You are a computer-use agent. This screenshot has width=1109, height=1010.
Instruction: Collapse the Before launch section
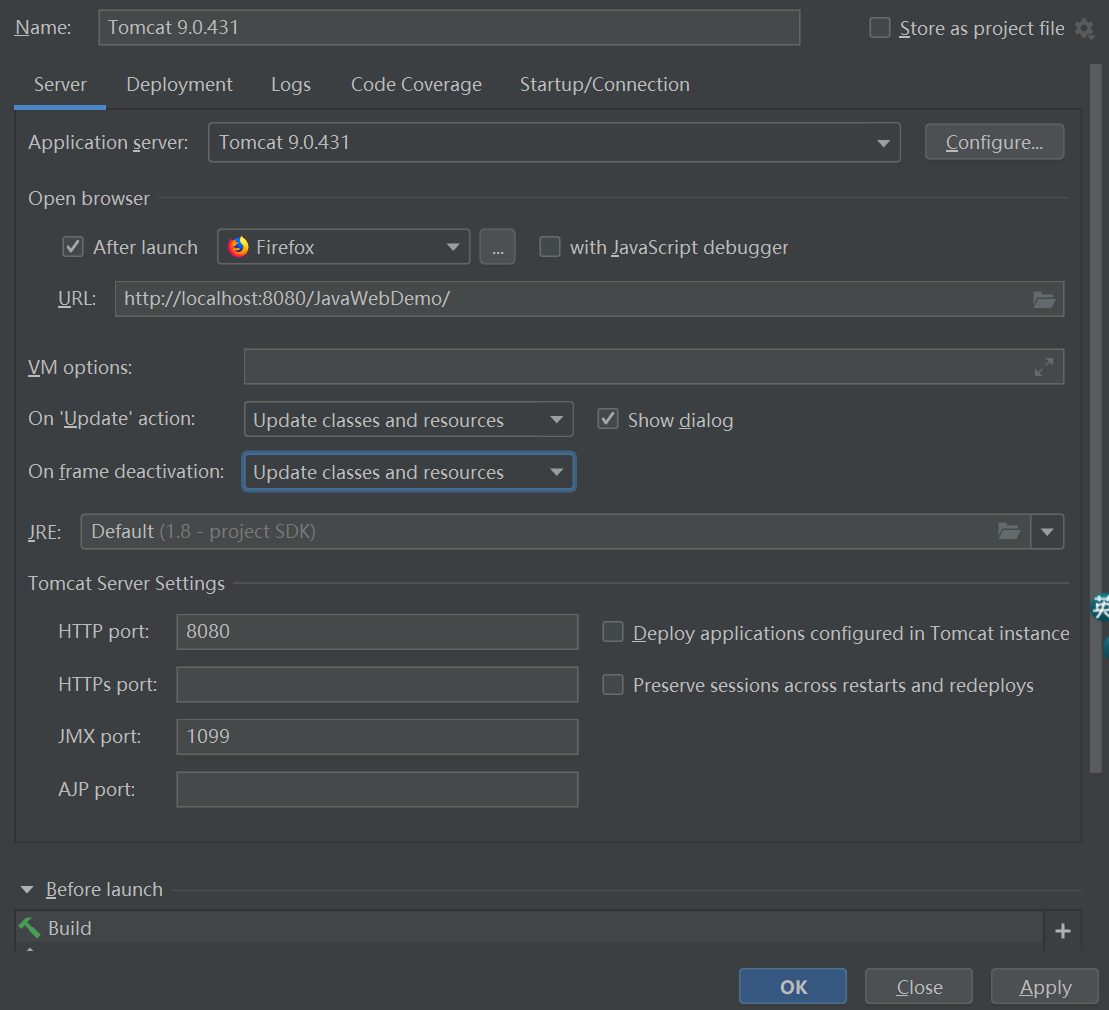coord(27,890)
